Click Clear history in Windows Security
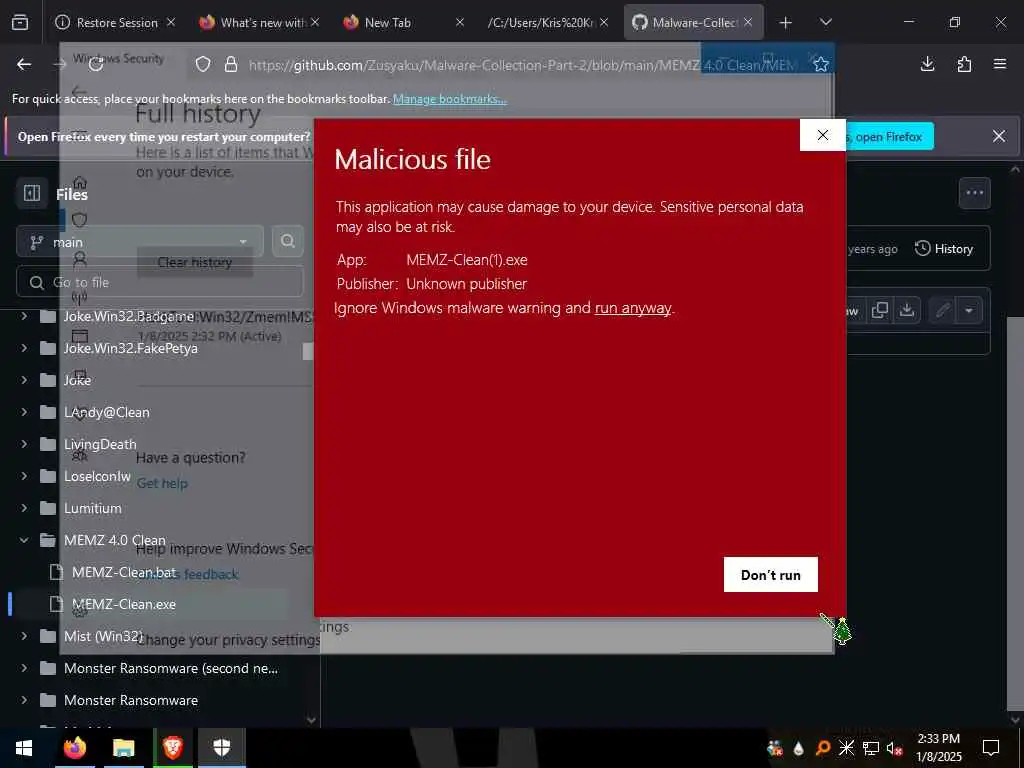1024x768 pixels. point(195,263)
